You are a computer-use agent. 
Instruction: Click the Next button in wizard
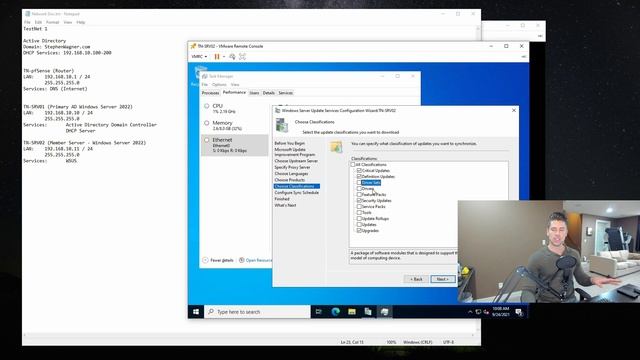coord(443,279)
